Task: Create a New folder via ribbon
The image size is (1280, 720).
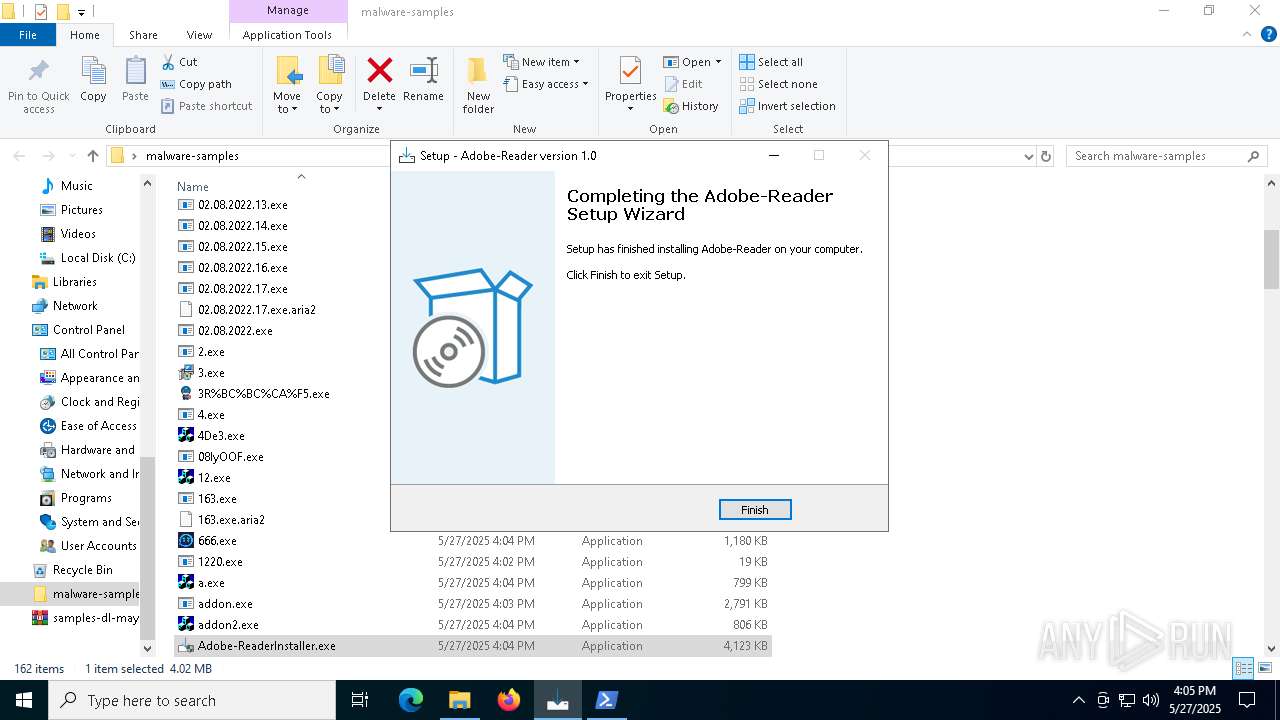Action: click(478, 85)
